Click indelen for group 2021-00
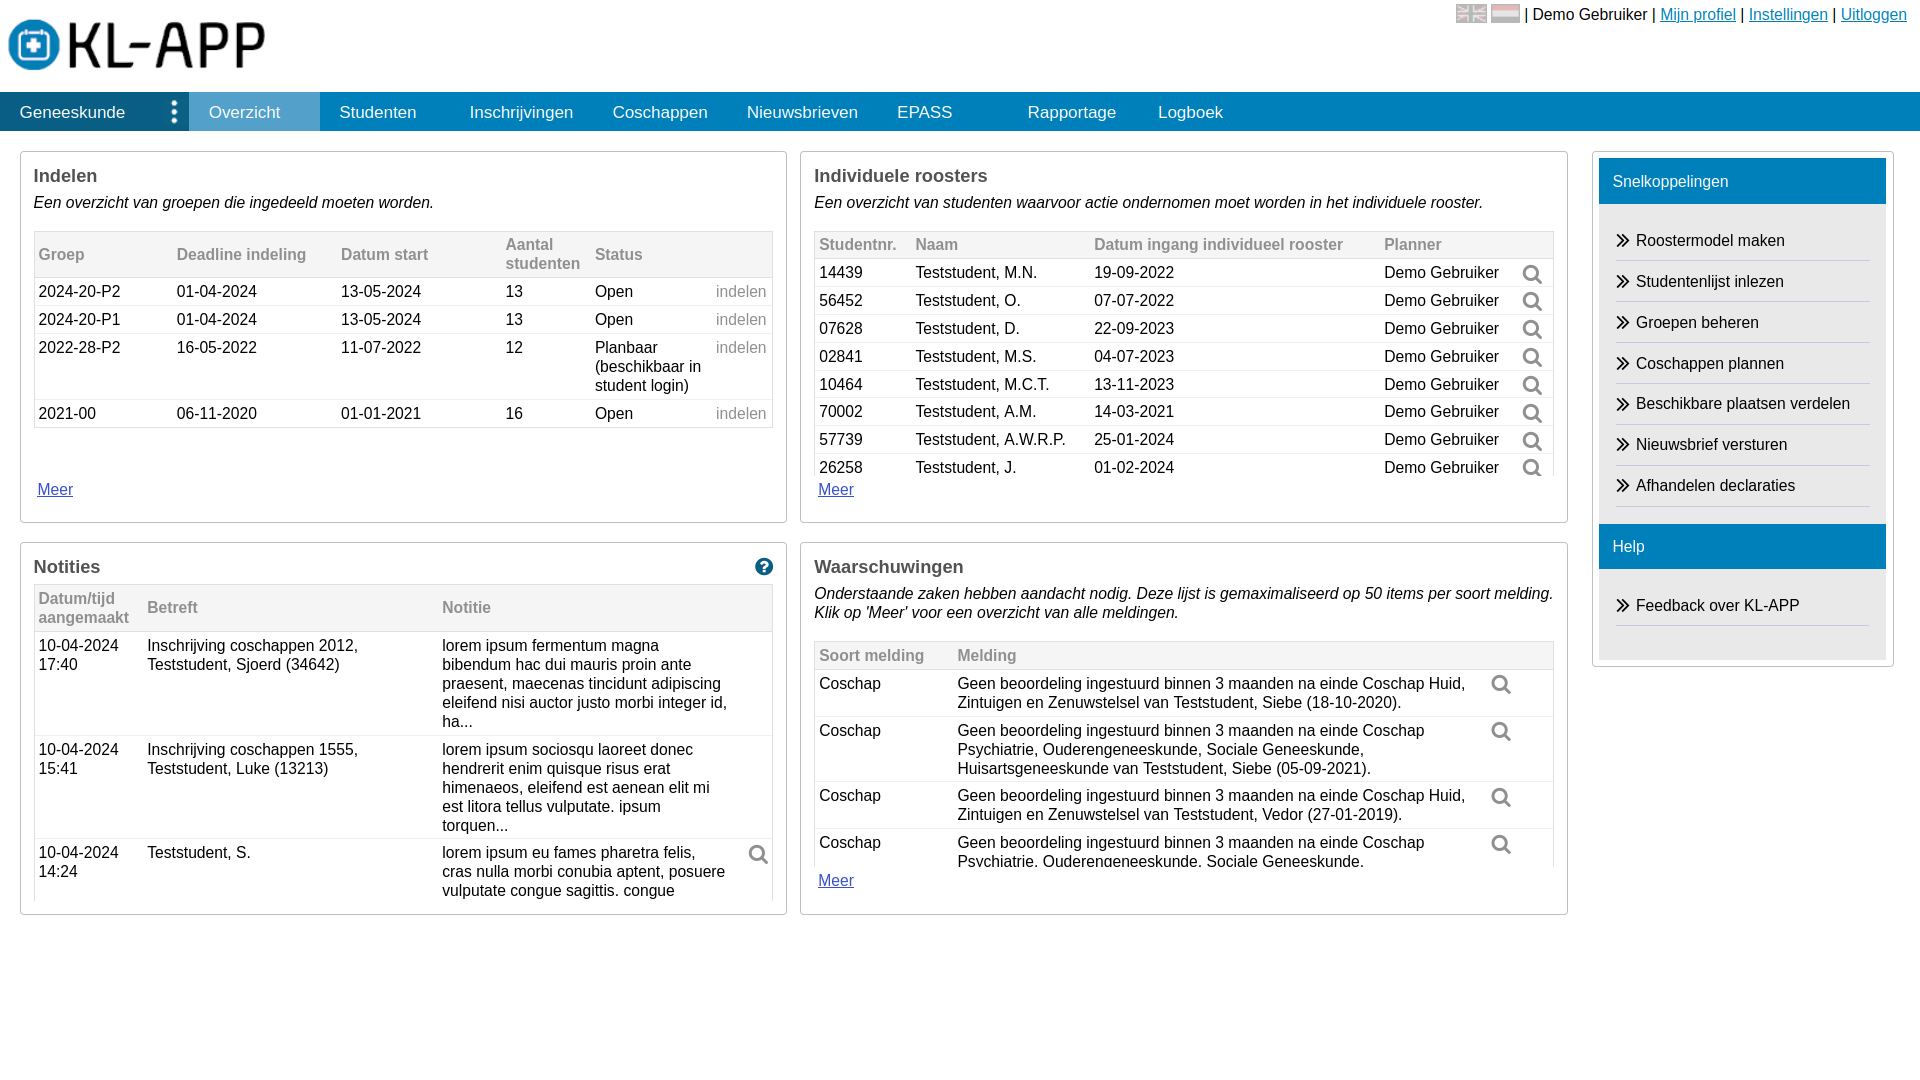This screenshot has width=1920, height=1080. point(741,414)
